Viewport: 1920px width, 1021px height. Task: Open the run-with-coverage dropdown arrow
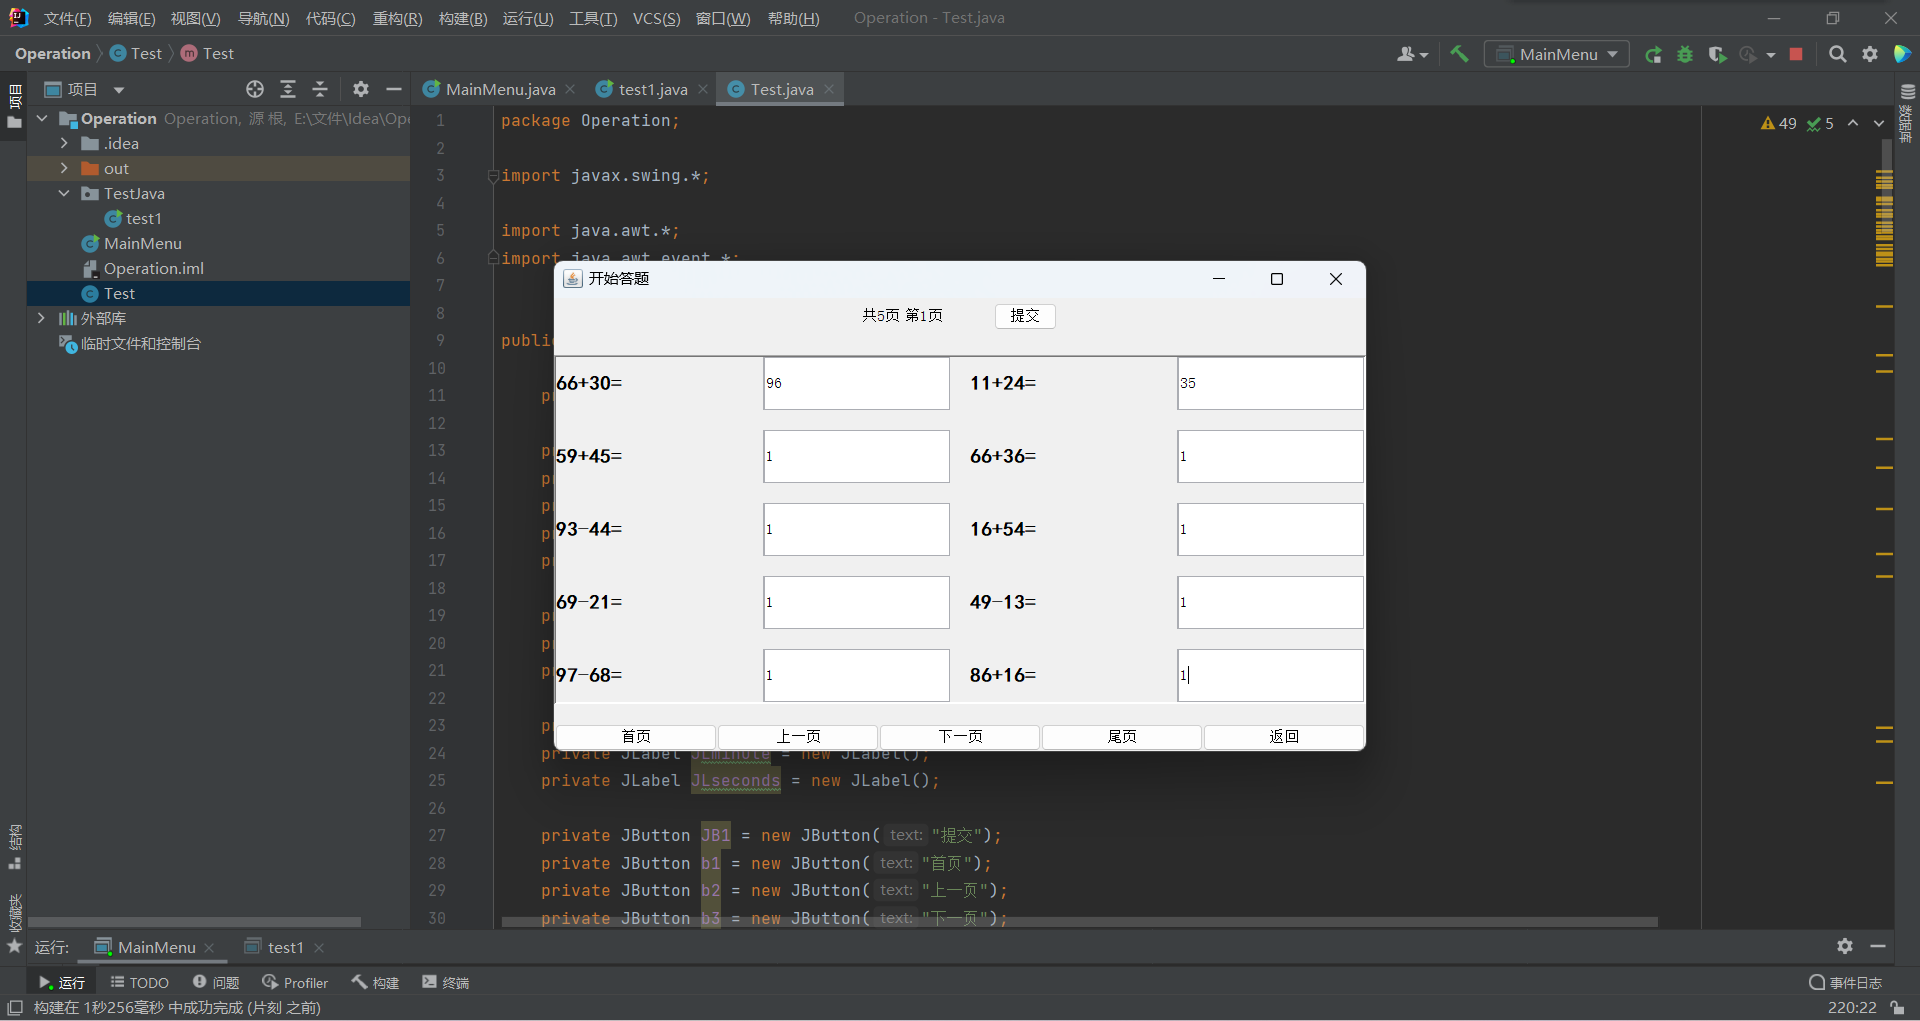pos(1770,55)
